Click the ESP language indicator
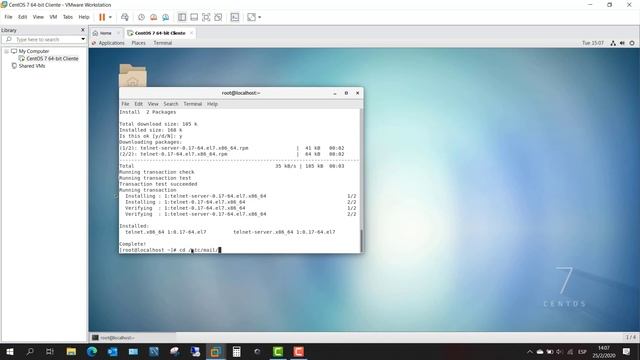The image size is (640, 360). (x=582, y=351)
